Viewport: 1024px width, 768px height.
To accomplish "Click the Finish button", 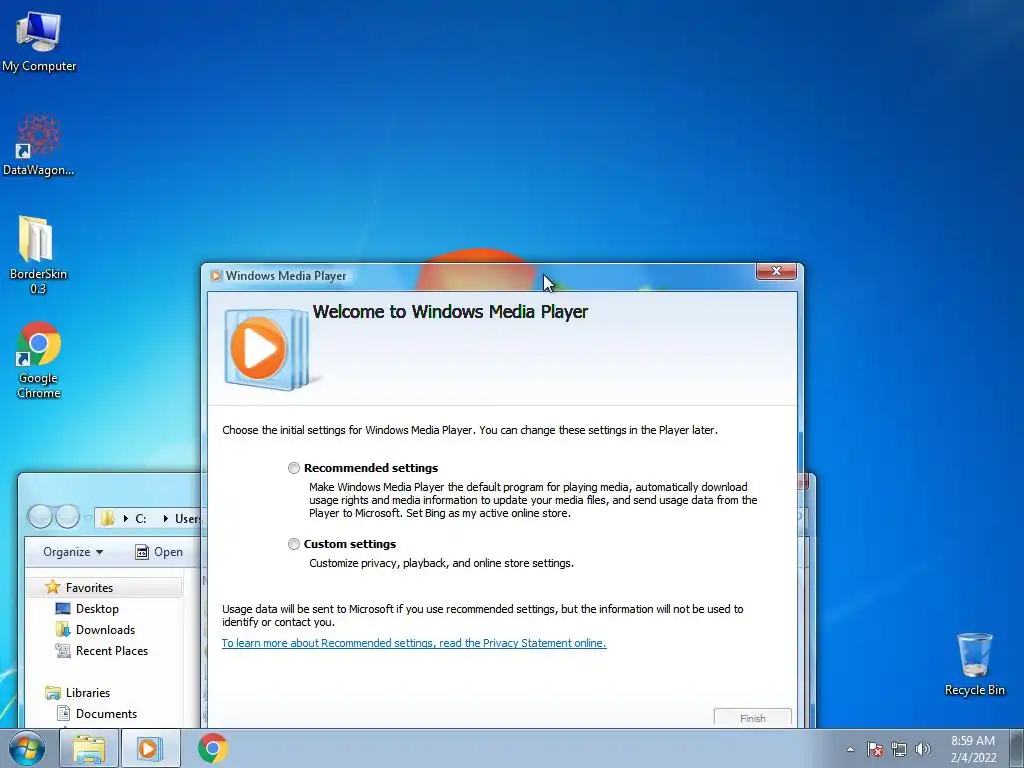I will (752, 718).
